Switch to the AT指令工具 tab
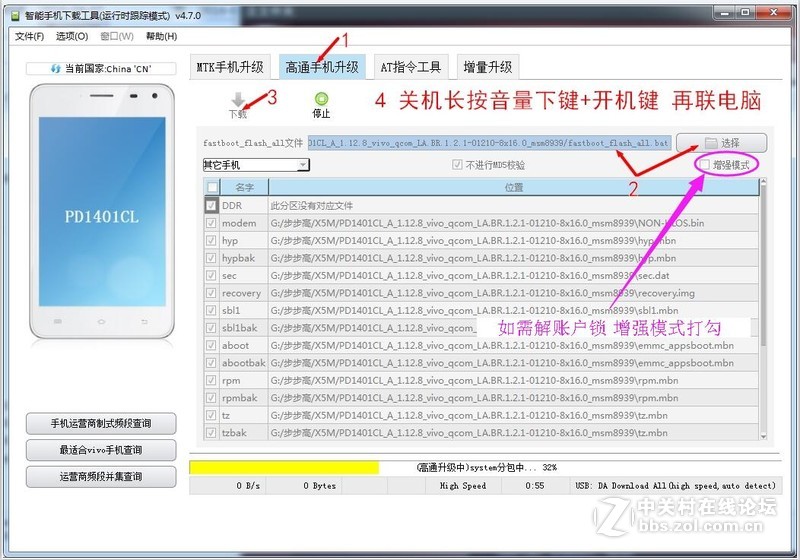 coord(411,67)
